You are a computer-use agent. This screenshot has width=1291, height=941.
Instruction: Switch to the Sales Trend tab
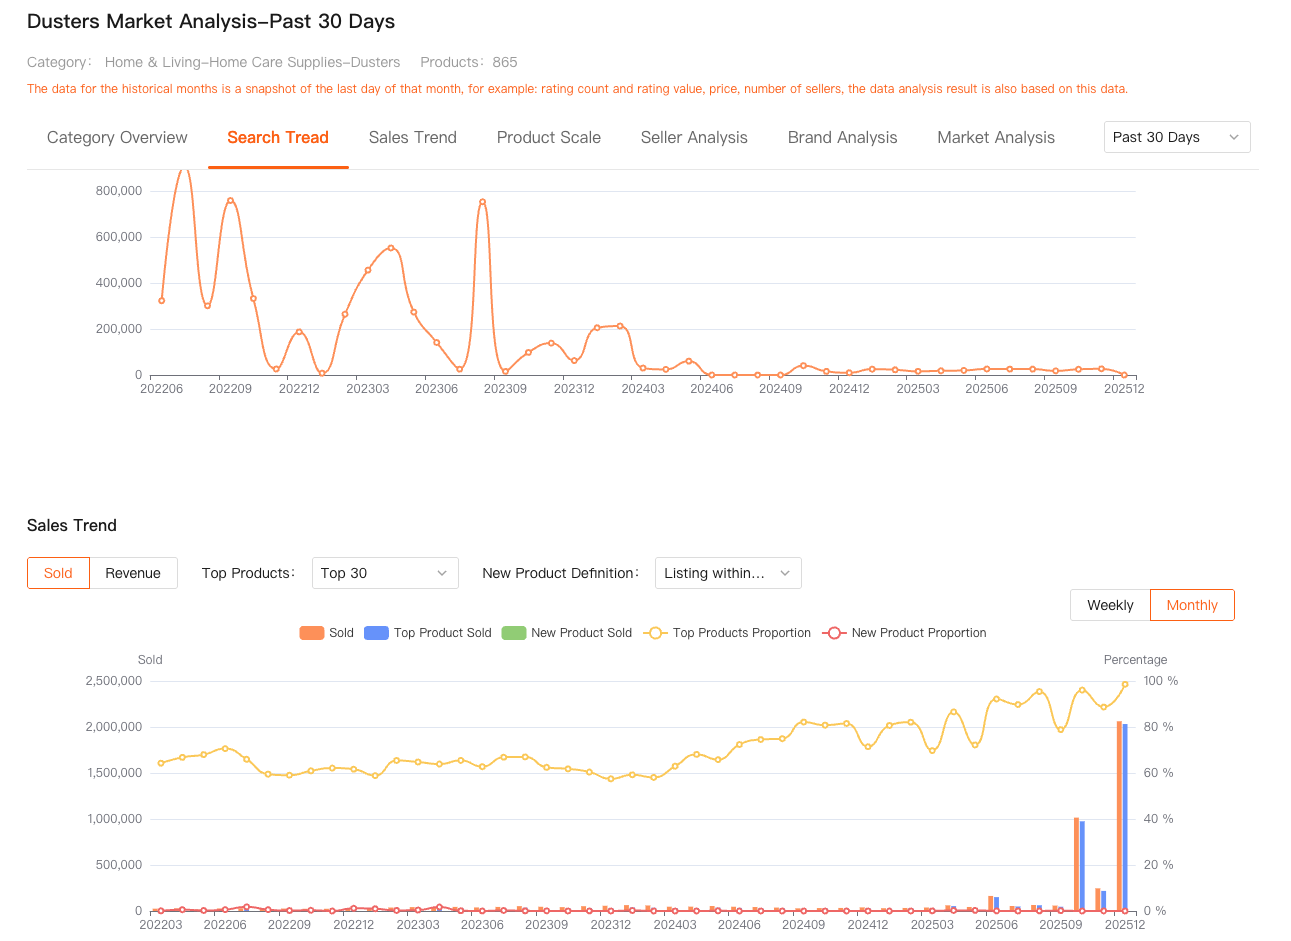(412, 138)
